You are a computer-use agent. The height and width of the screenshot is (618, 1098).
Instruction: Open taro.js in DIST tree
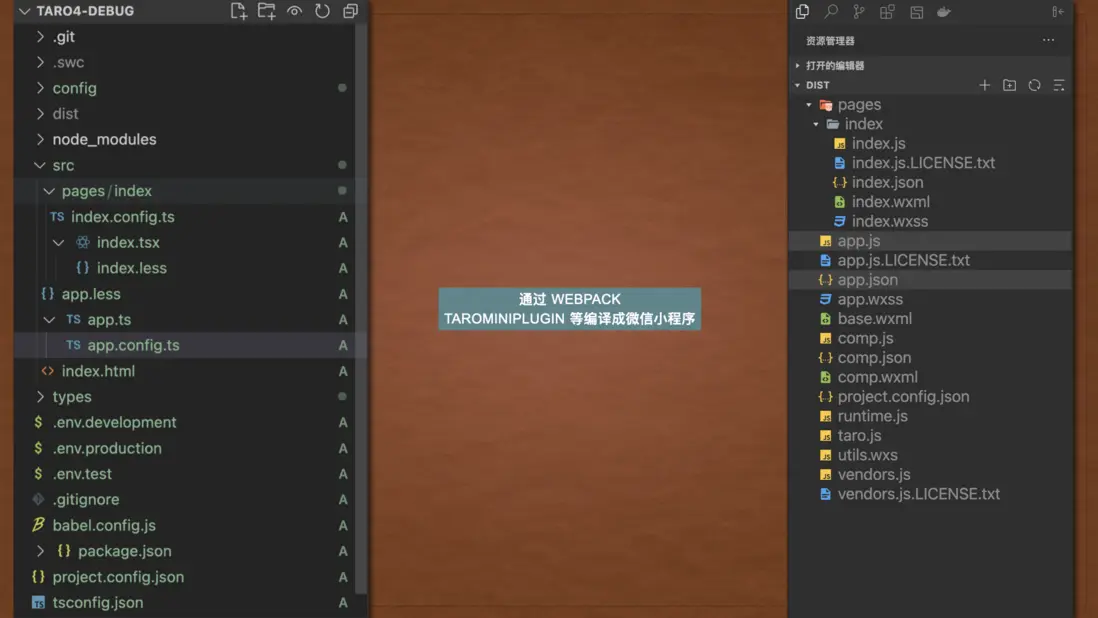click(x=859, y=436)
